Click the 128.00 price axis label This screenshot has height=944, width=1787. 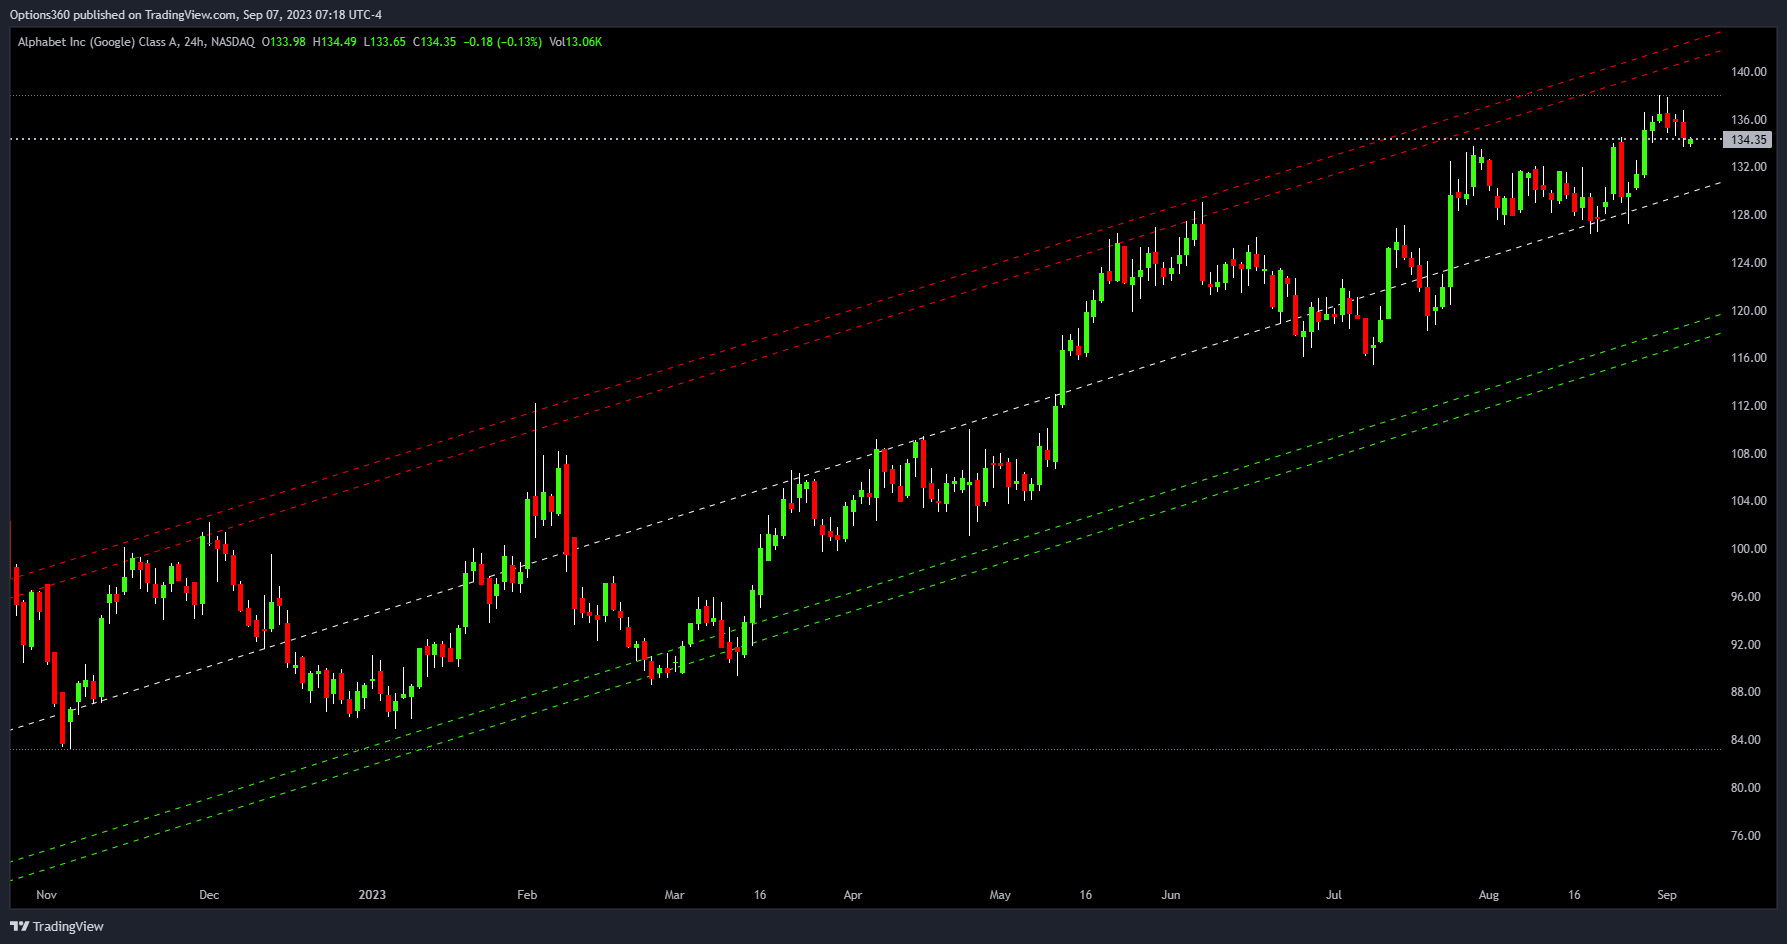pos(1749,215)
